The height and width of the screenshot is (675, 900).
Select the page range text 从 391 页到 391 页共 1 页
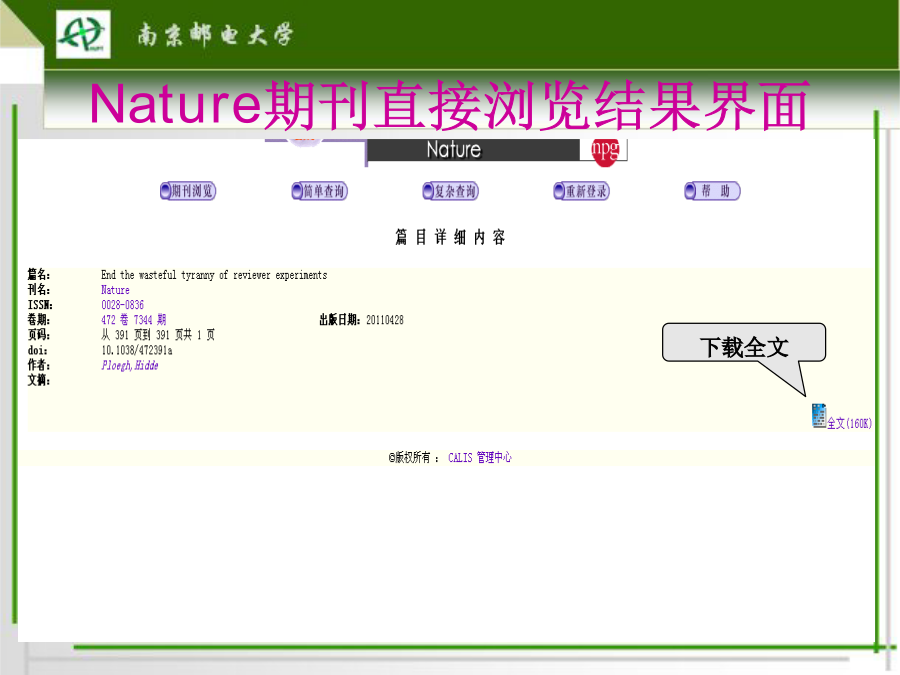coord(158,335)
